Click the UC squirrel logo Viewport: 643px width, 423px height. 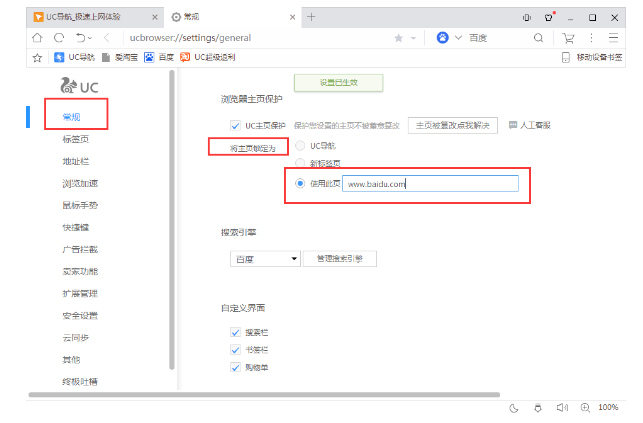(x=80, y=85)
